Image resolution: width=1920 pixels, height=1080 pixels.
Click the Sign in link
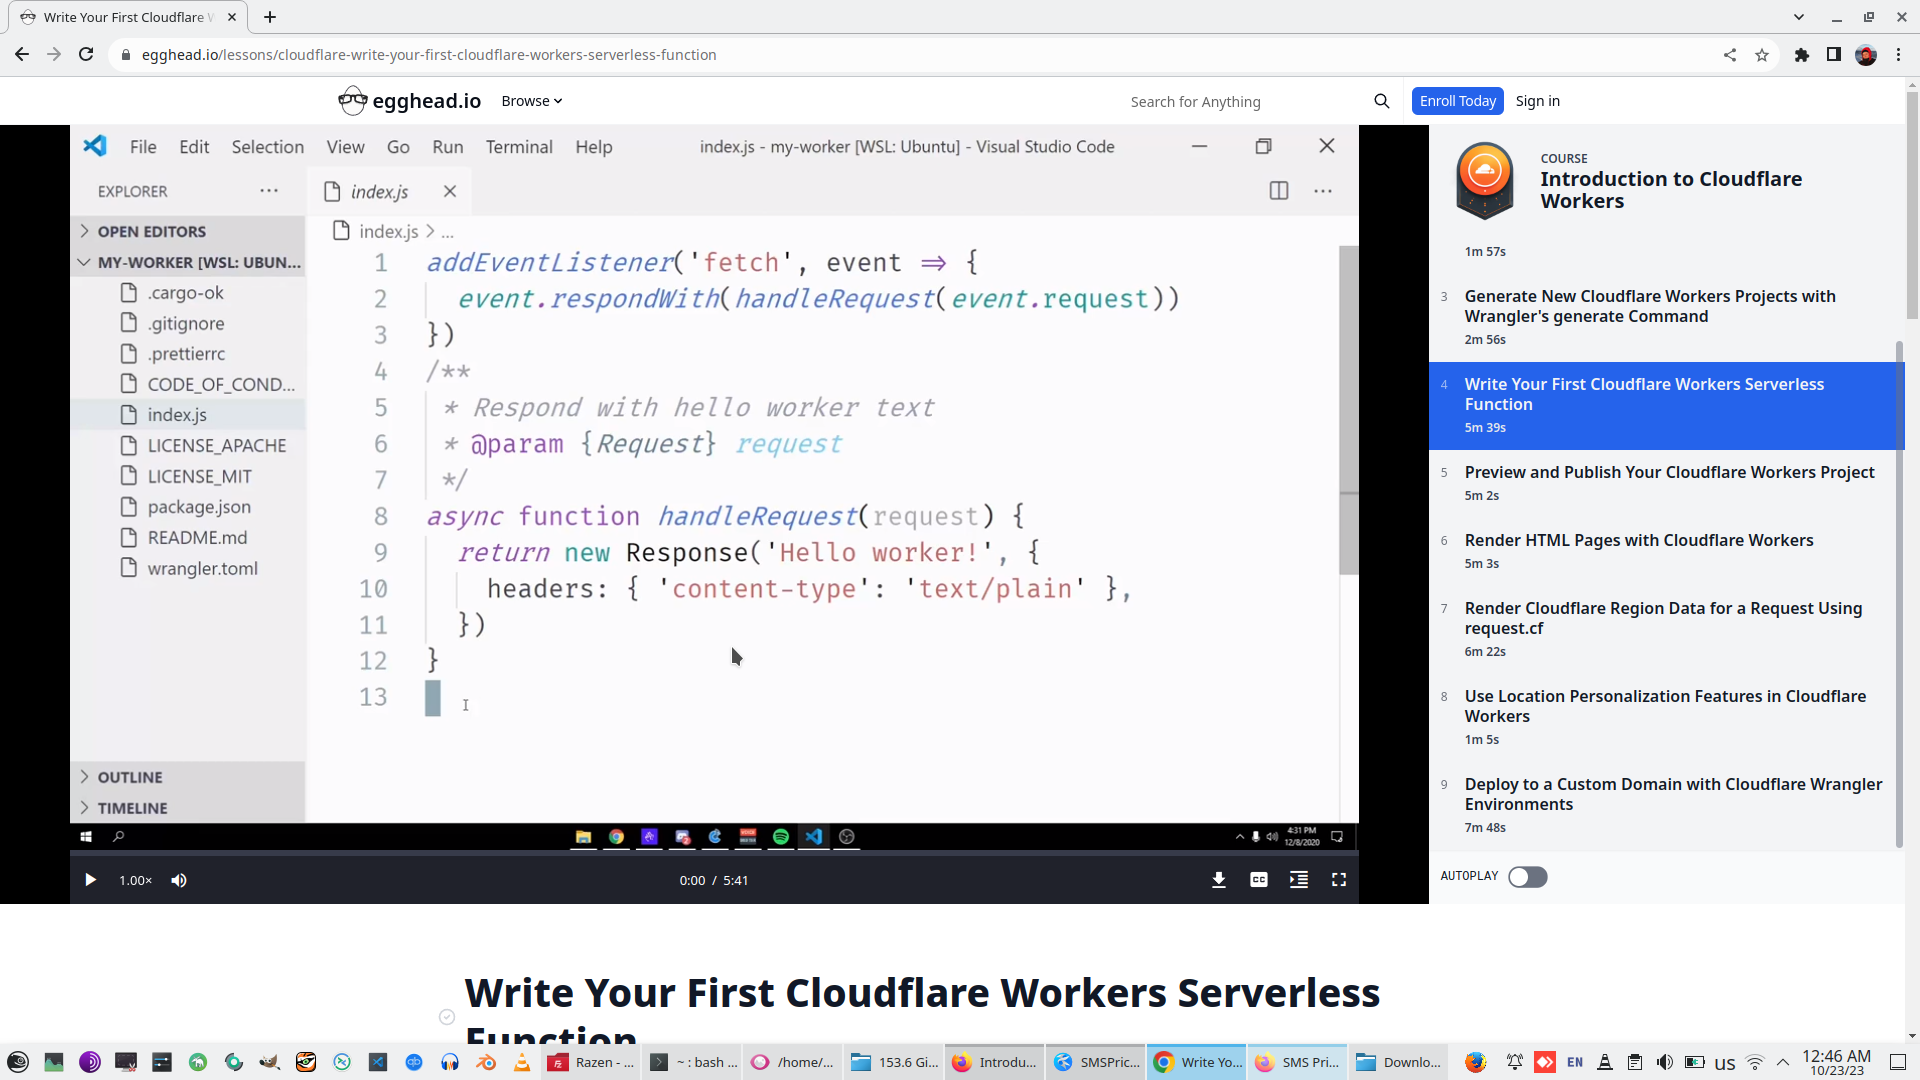click(x=1537, y=101)
